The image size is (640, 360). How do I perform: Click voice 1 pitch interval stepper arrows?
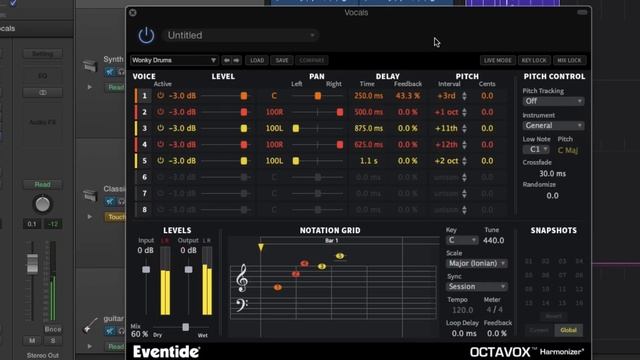pos(464,96)
